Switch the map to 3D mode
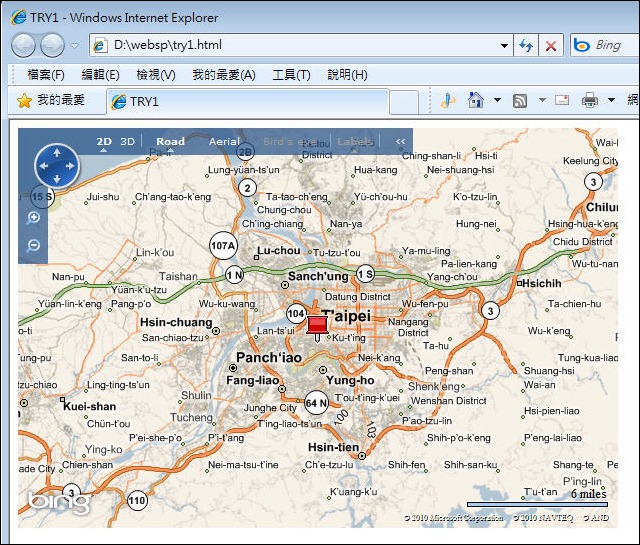640x545 pixels. [127, 141]
